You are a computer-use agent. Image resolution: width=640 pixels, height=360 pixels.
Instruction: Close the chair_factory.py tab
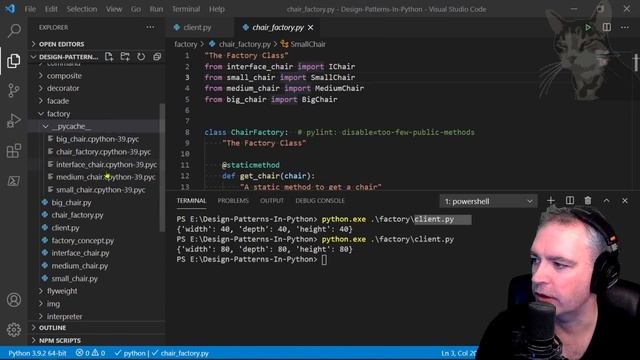[311, 27]
